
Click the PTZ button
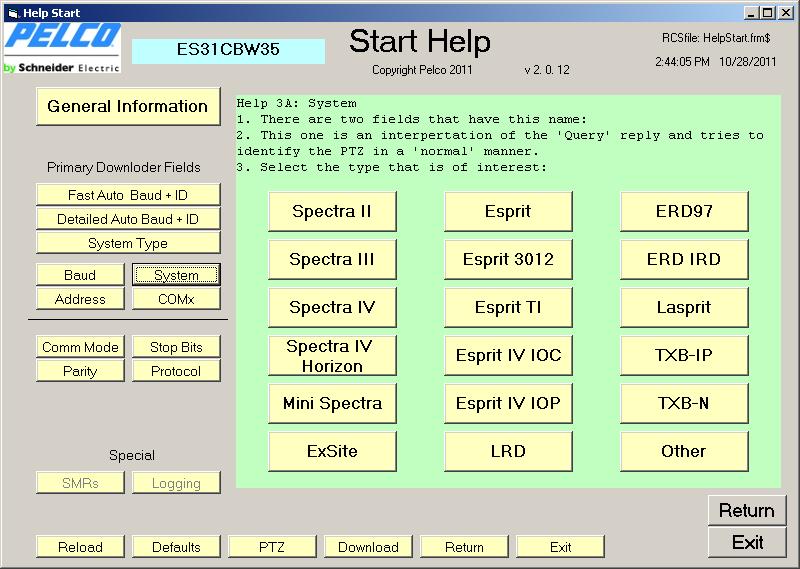pyautogui.click(x=272, y=547)
